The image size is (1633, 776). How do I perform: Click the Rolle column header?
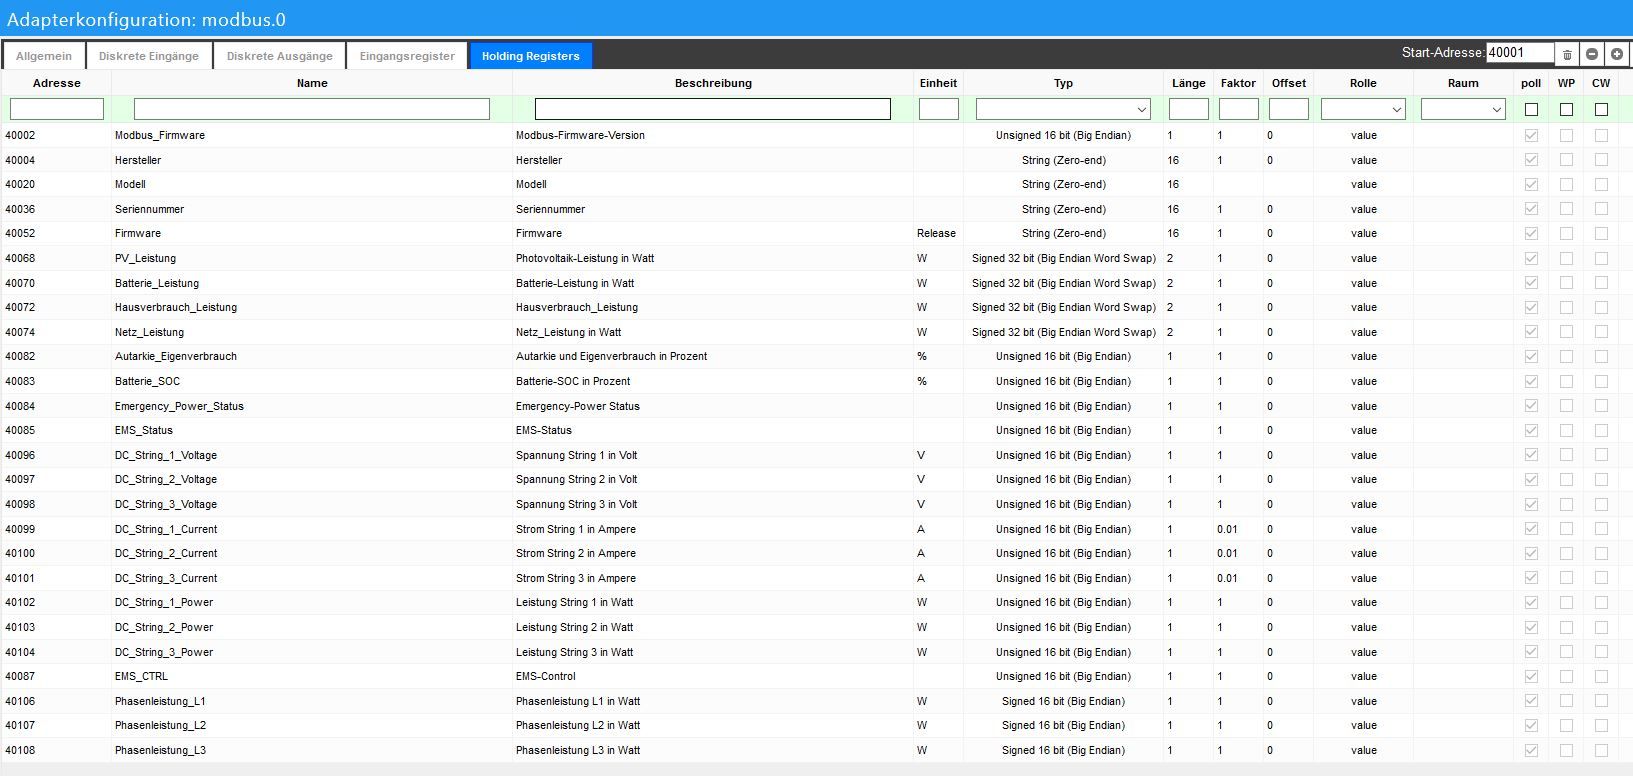coord(1363,83)
